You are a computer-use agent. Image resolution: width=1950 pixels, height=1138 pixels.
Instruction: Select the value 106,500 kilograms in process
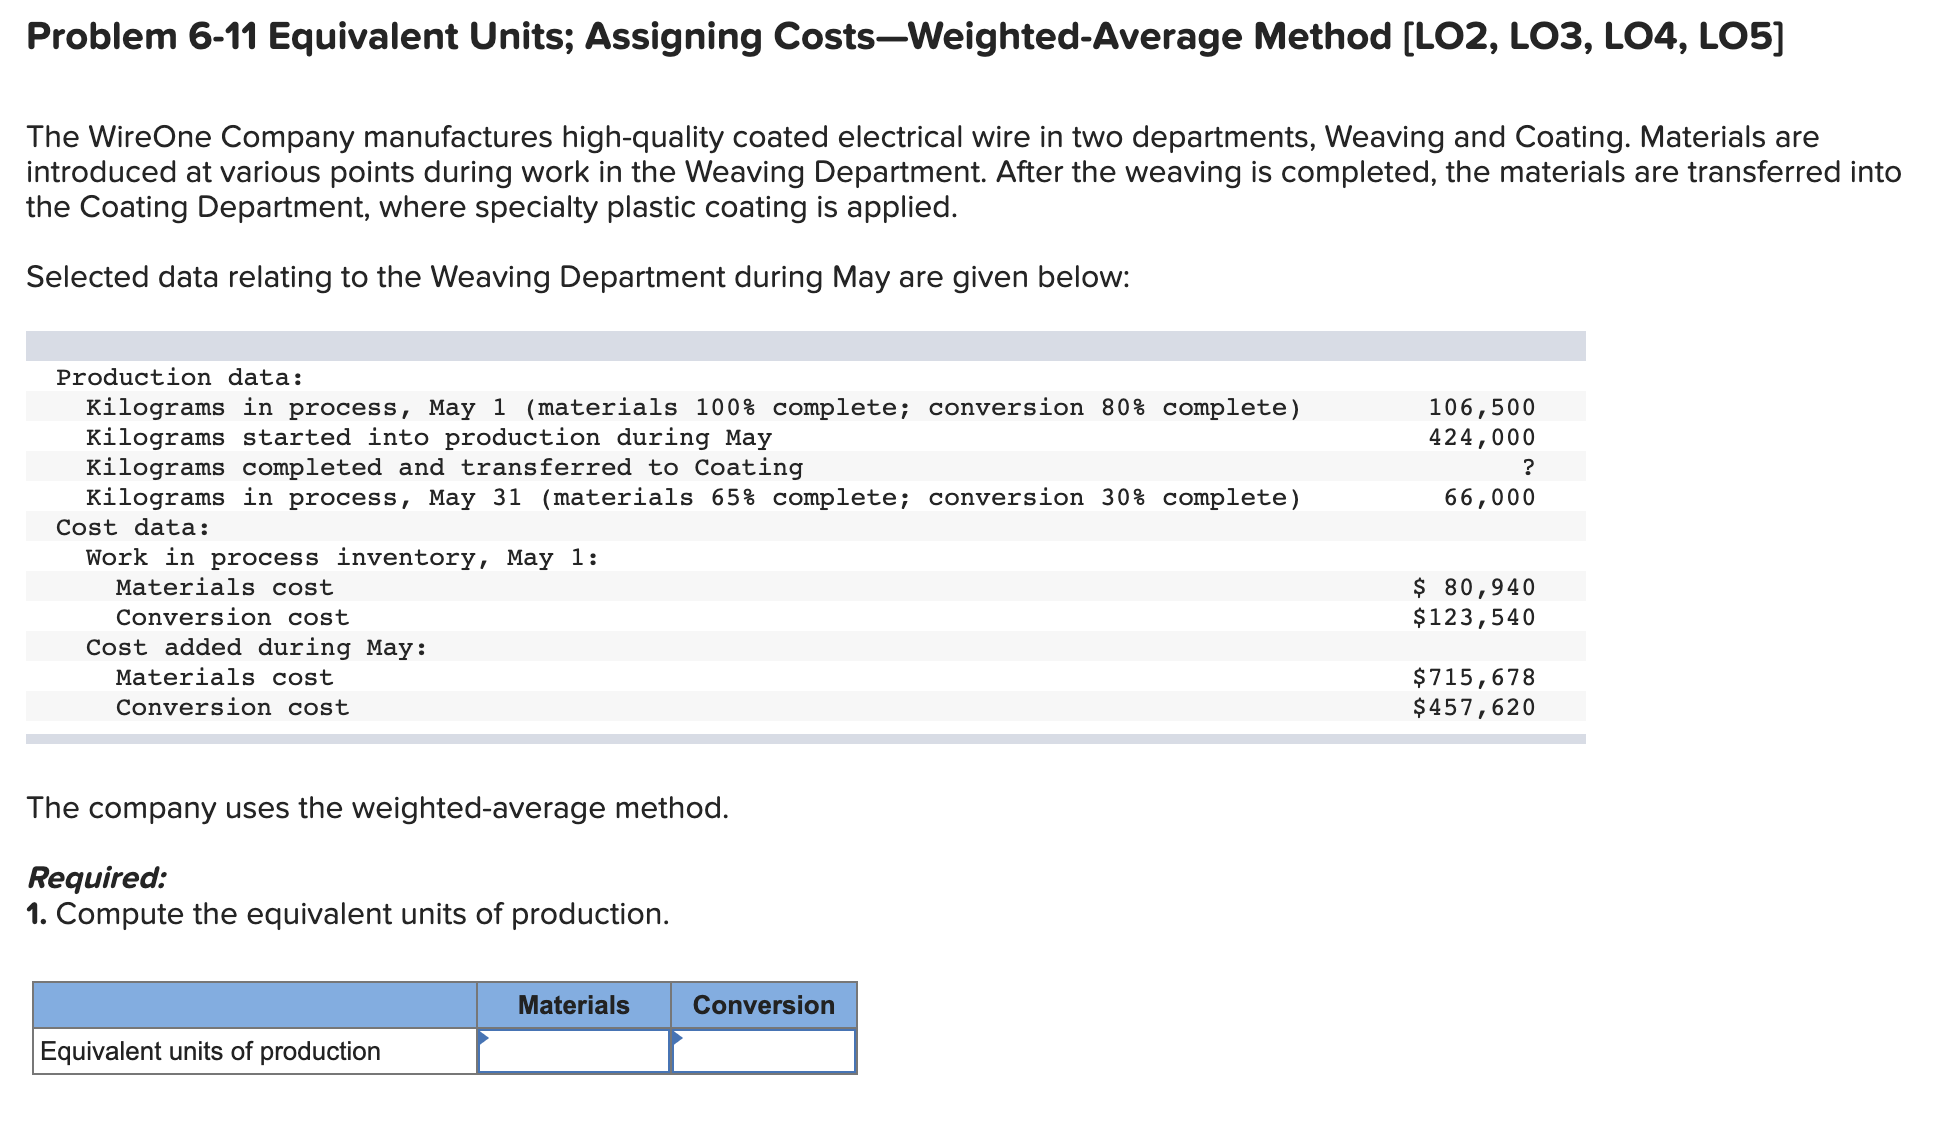tap(1481, 406)
